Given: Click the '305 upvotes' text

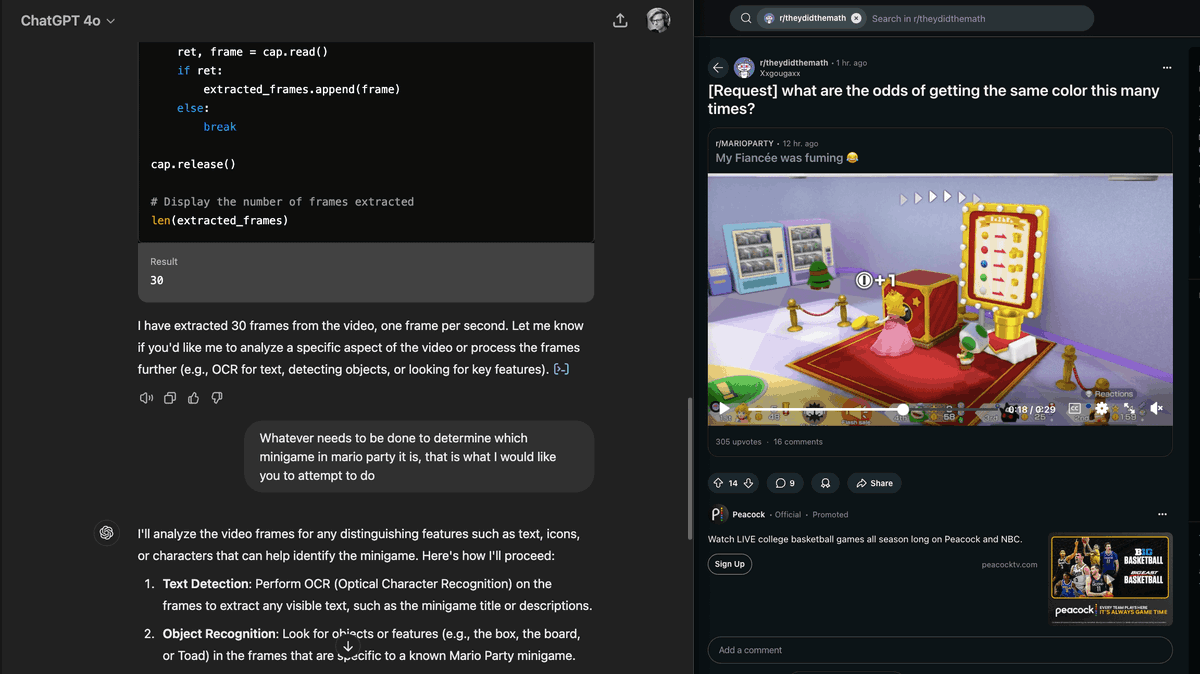Looking at the screenshot, I should 738,441.
